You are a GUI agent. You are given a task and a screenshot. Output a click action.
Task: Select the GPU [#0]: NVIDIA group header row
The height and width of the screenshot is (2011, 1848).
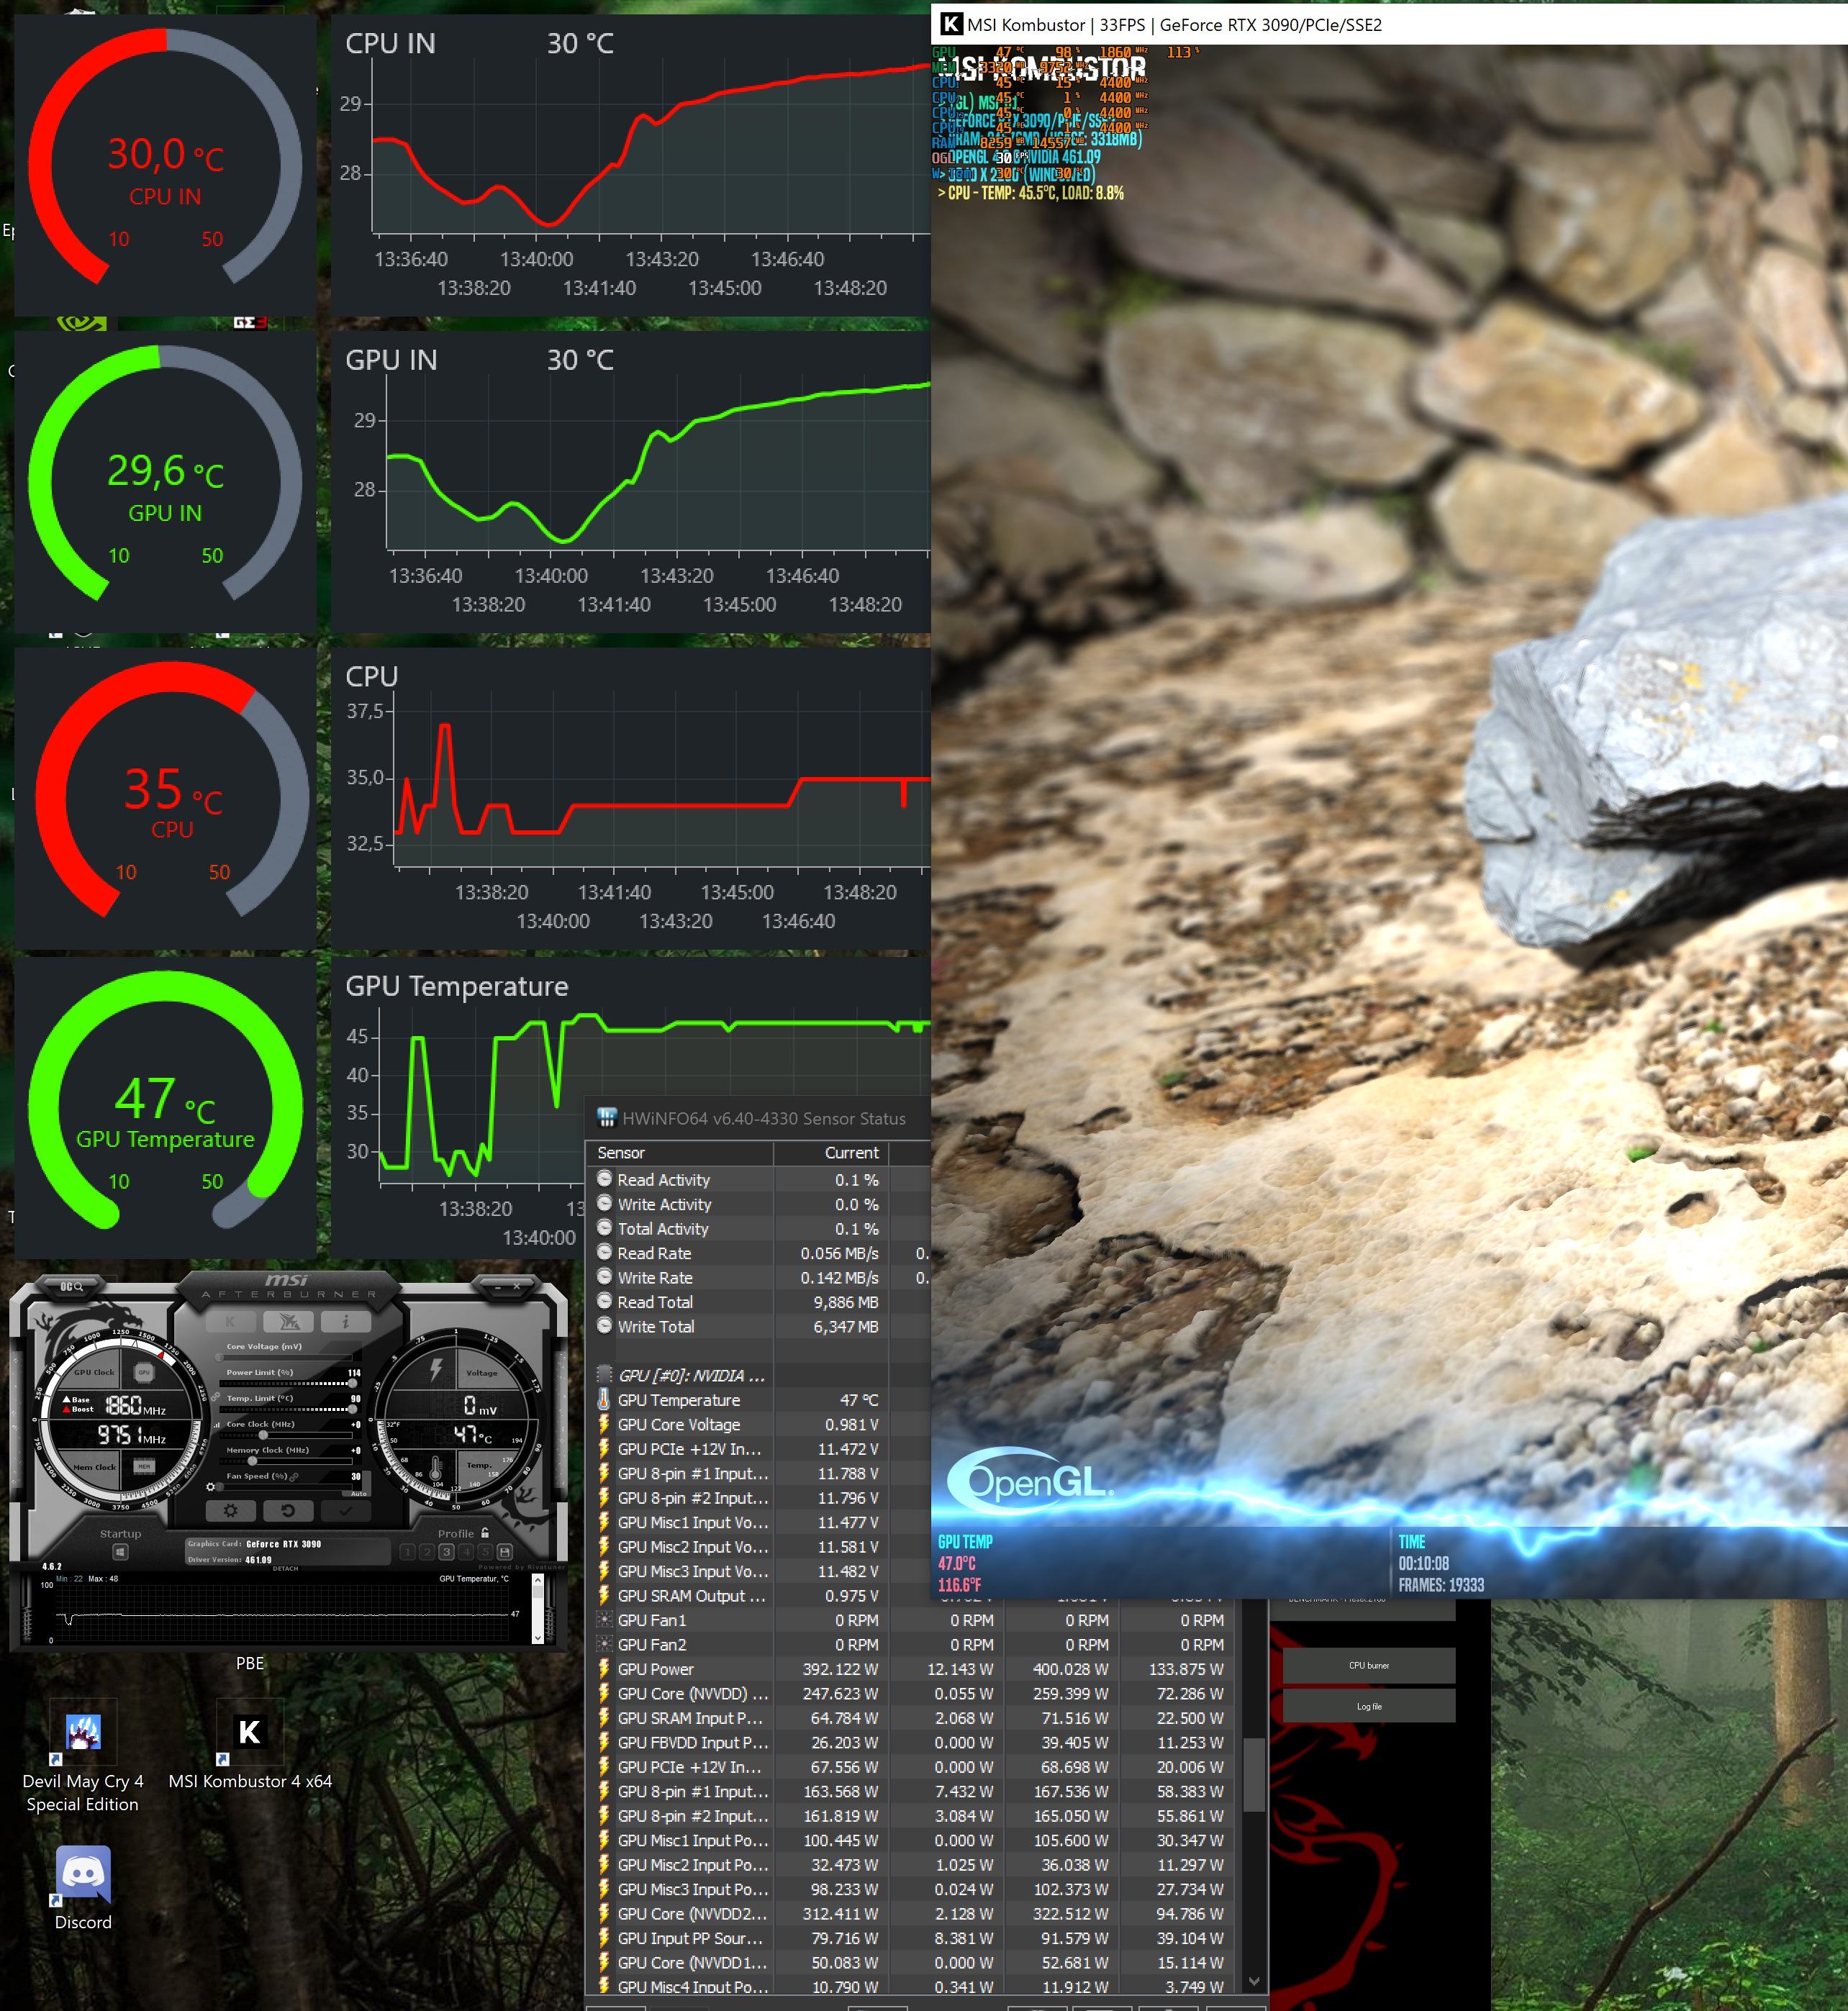coord(758,1375)
